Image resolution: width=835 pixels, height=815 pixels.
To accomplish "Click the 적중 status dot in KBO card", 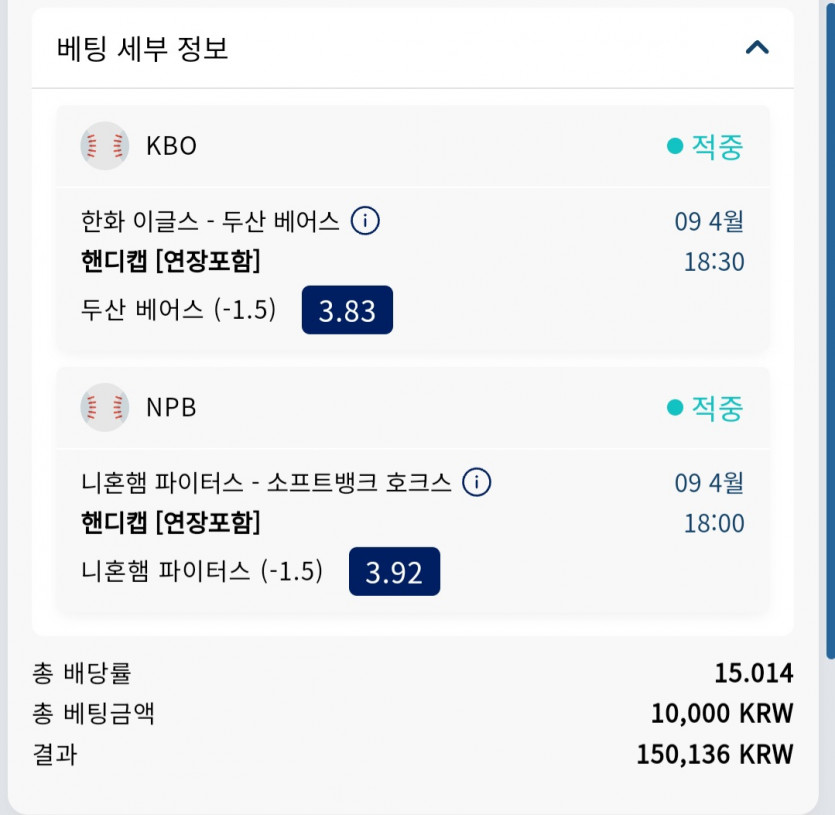I will (x=675, y=147).
